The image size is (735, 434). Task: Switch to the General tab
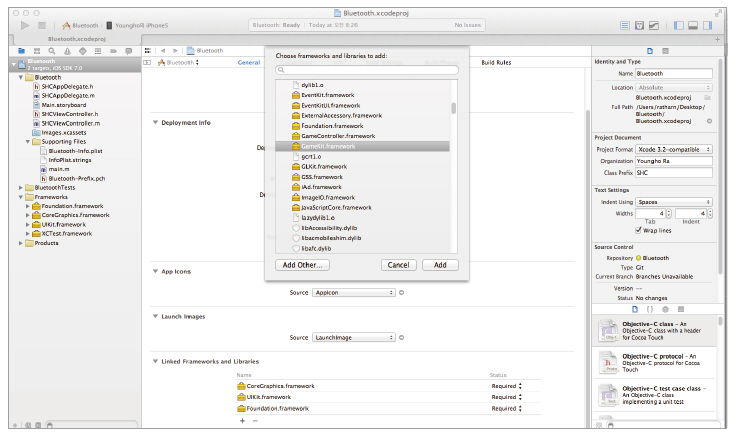[x=249, y=62]
